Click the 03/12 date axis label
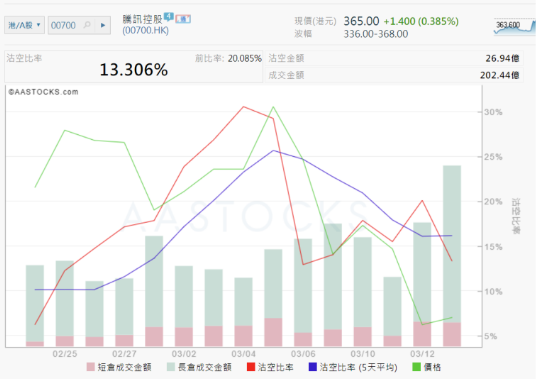536x379 pixels. tap(422, 354)
